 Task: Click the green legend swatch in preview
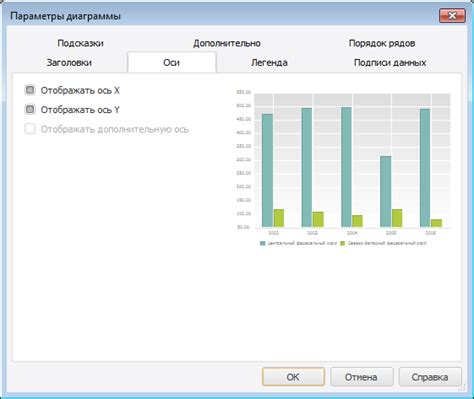tap(343, 243)
